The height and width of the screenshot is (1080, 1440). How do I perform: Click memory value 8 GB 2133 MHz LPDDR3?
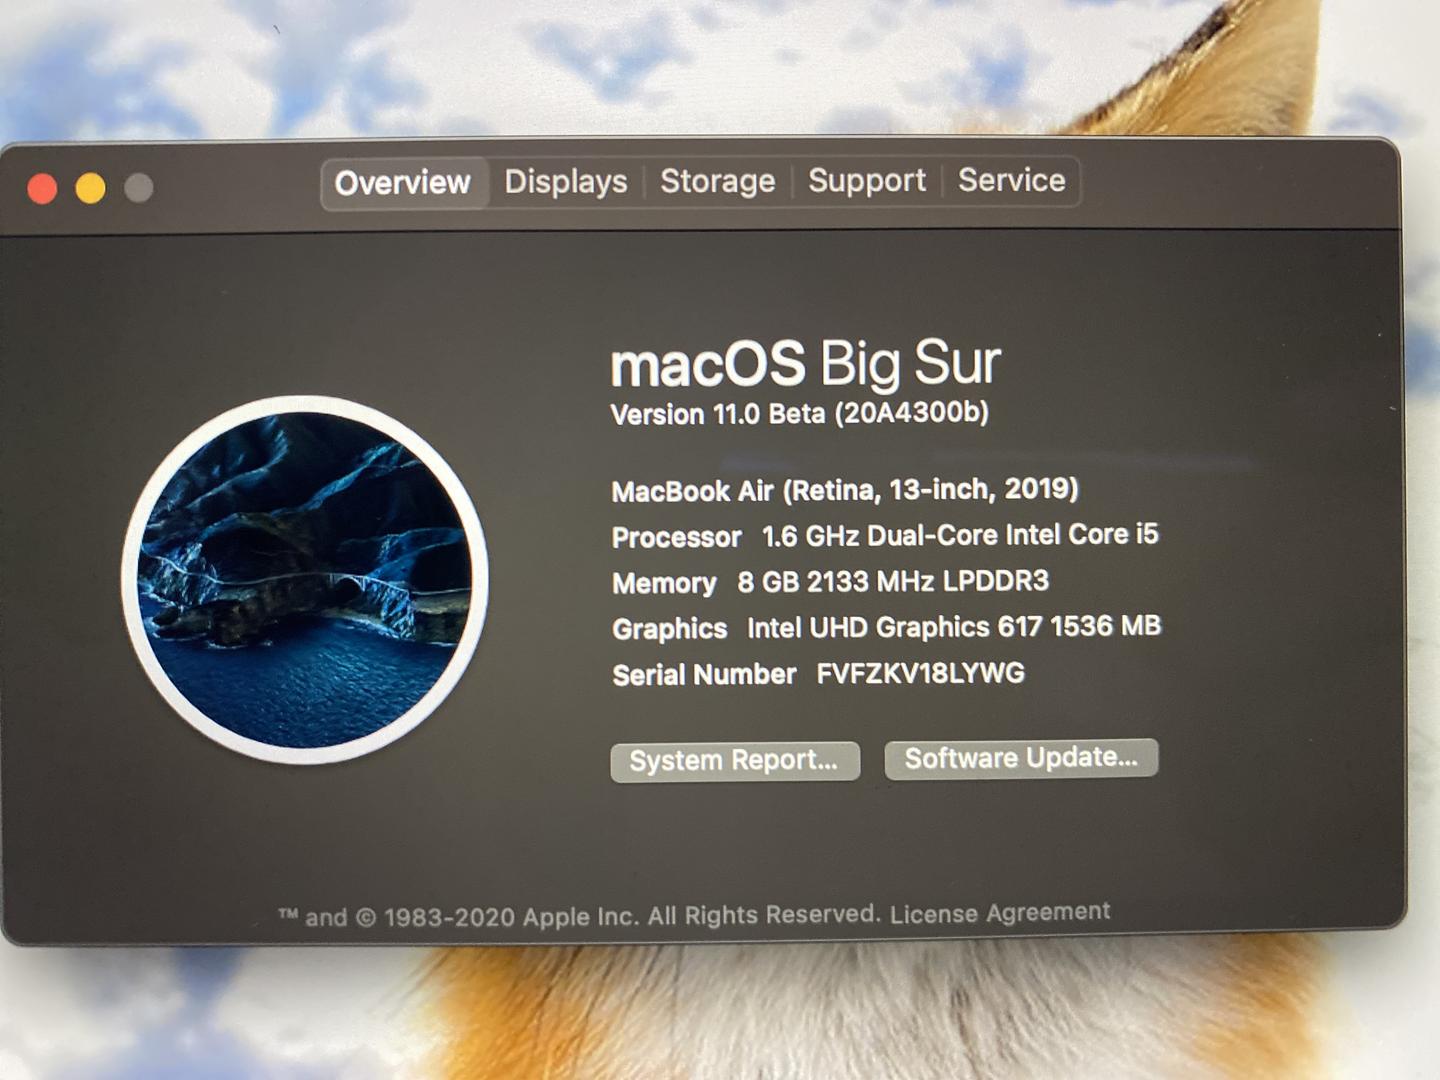[x=893, y=581]
